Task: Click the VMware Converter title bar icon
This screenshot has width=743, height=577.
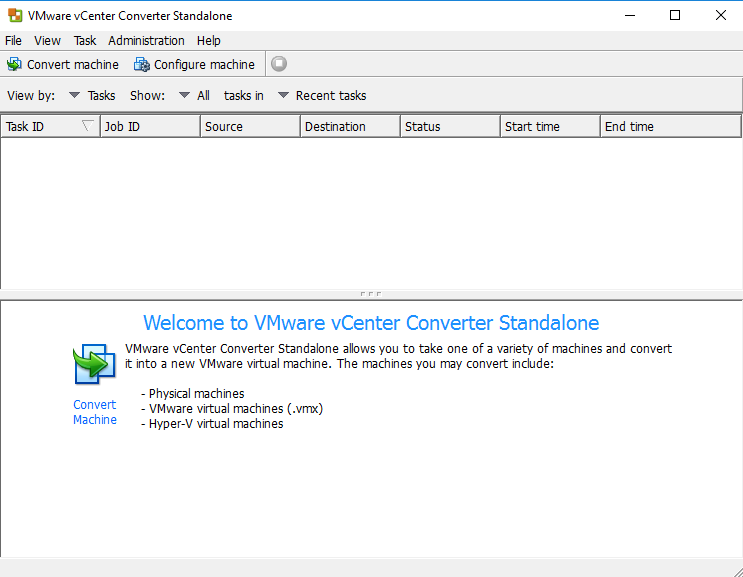Action: (15, 15)
